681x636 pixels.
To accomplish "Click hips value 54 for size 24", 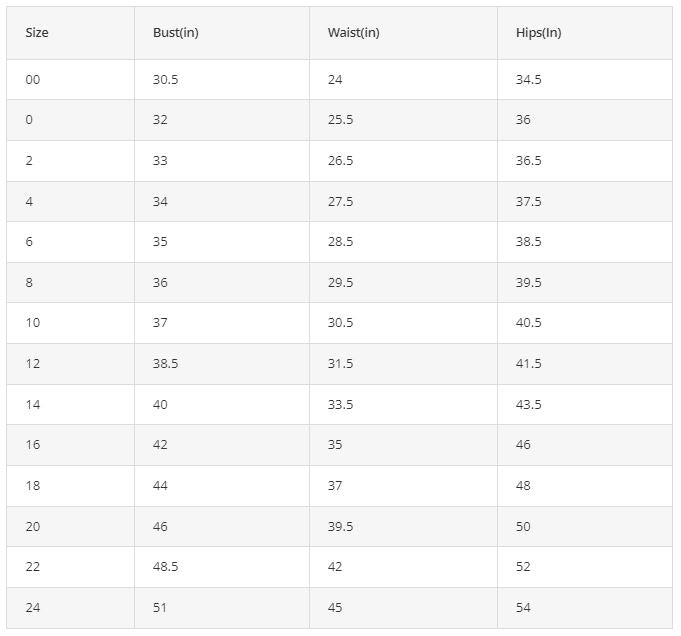I will [x=523, y=608].
